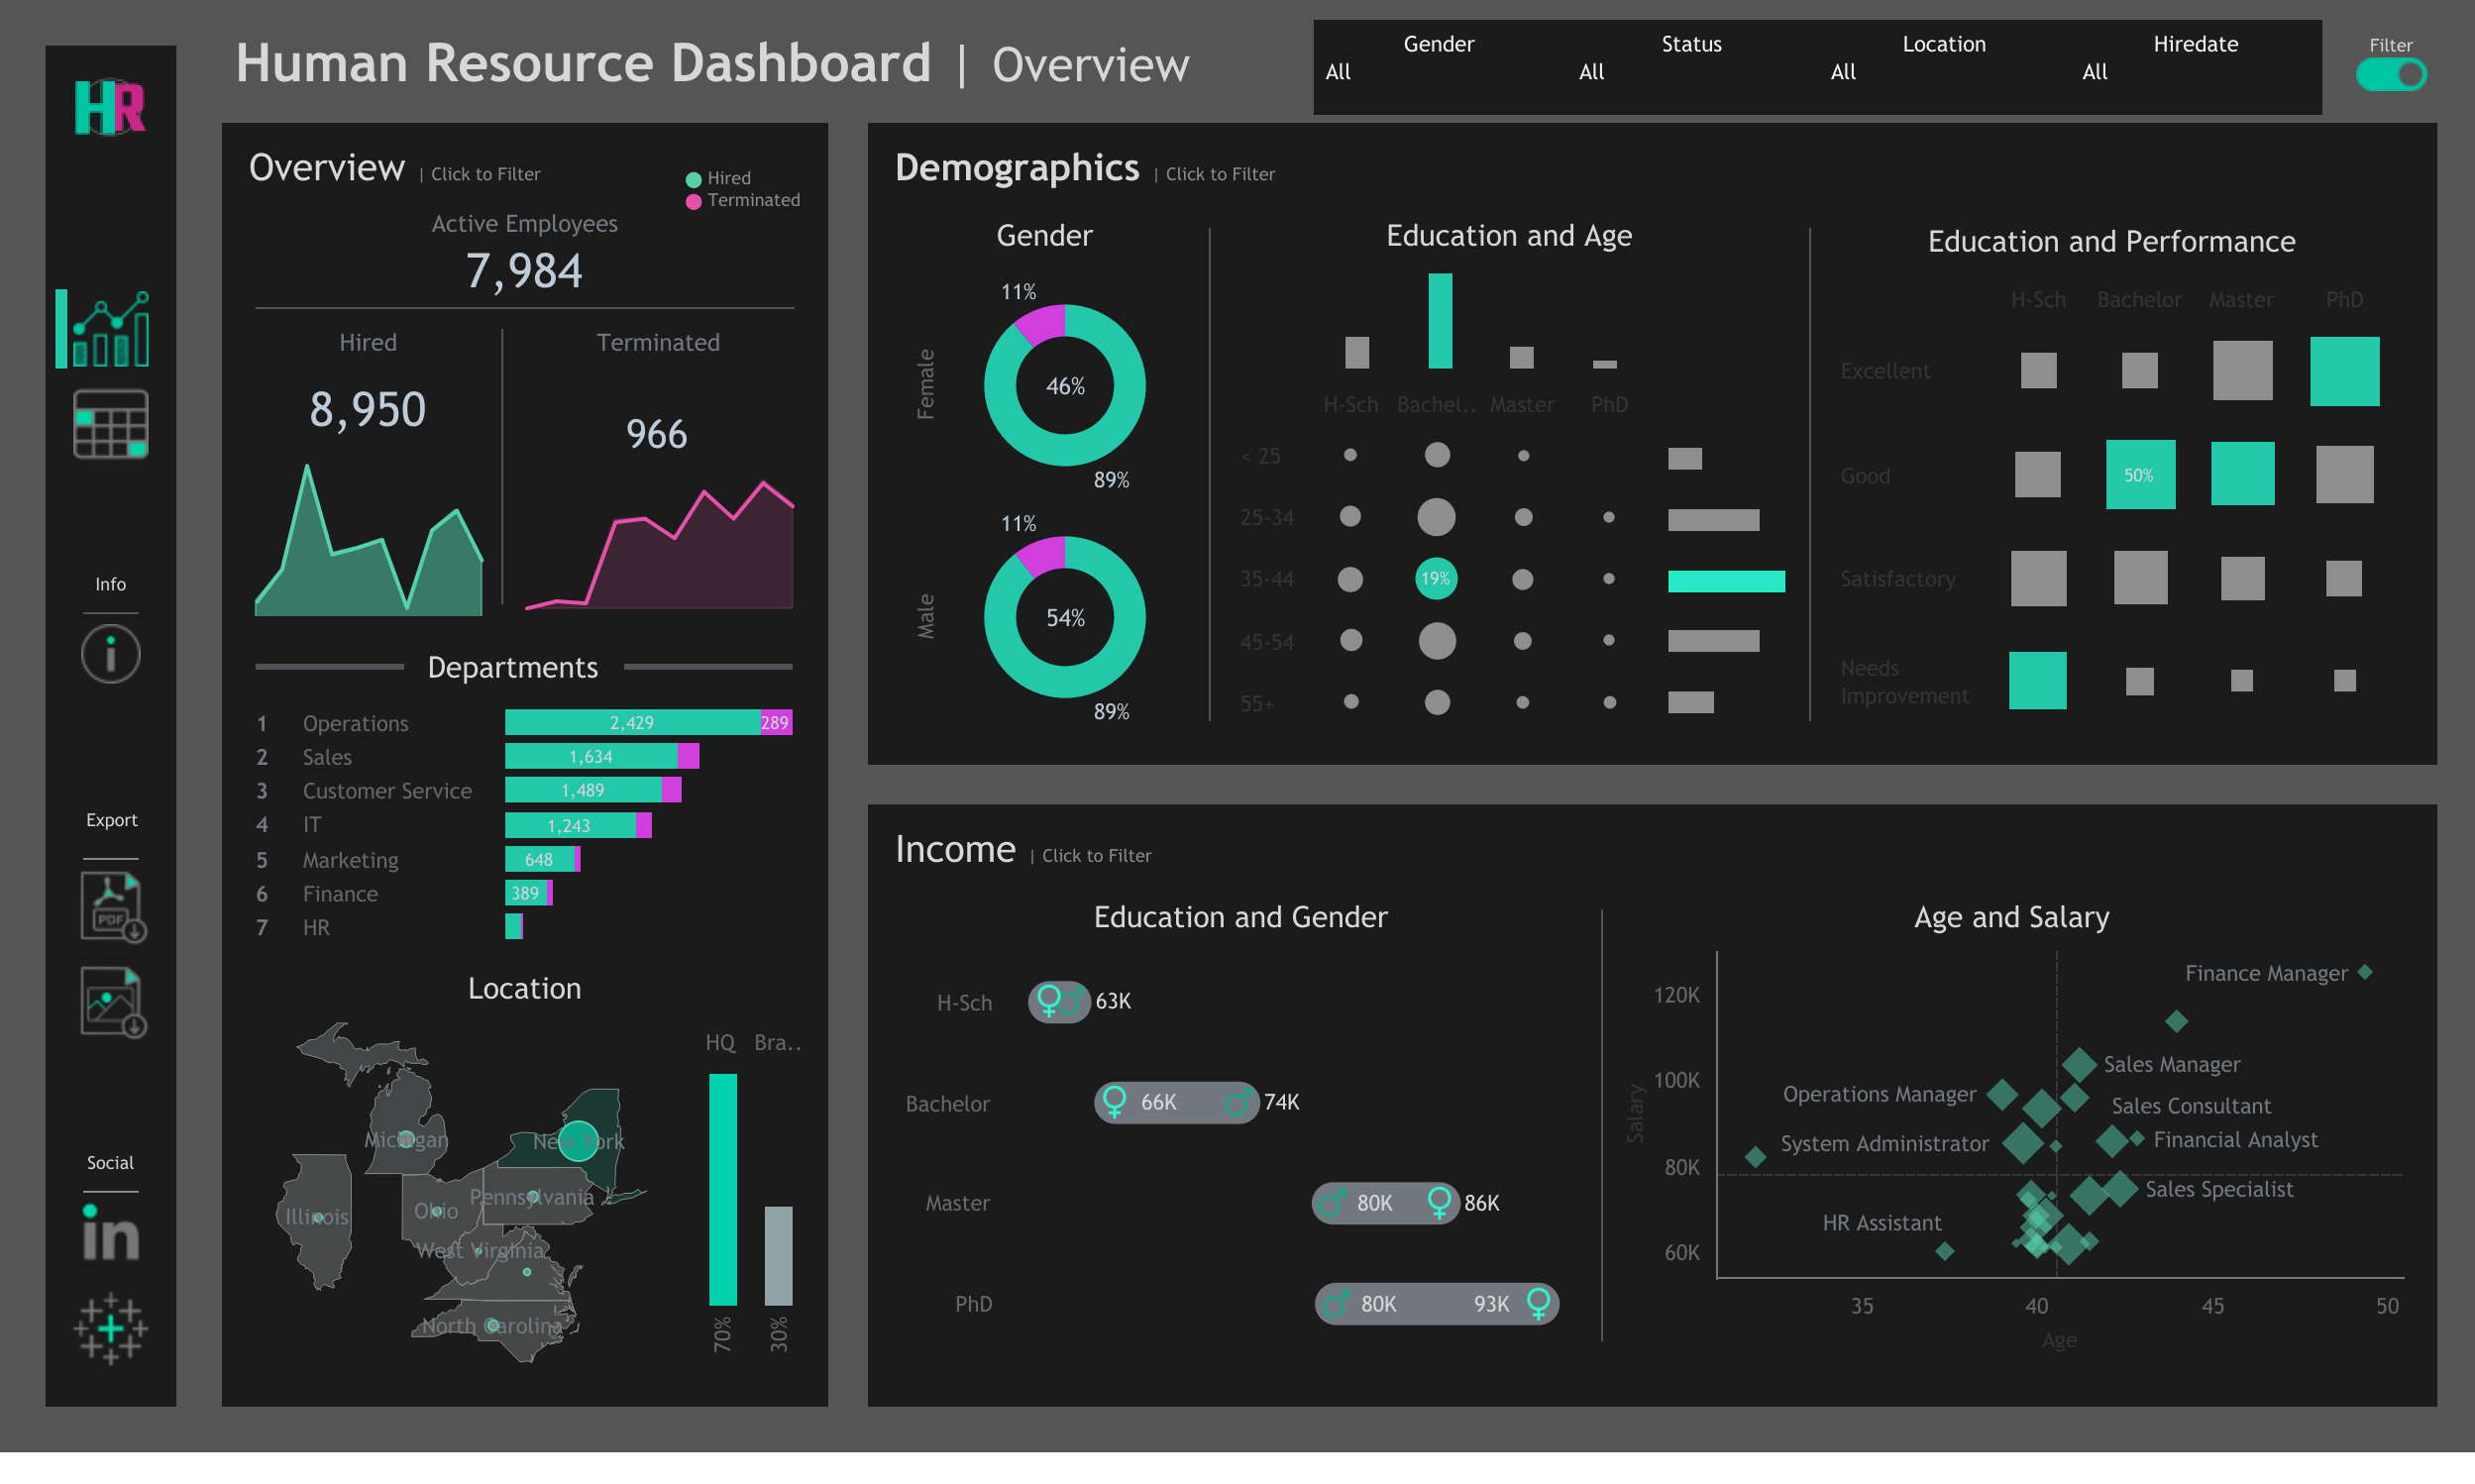Screen dimensions: 2475x1484
Task: Select the Hired legend marker
Action: (694, 178)
